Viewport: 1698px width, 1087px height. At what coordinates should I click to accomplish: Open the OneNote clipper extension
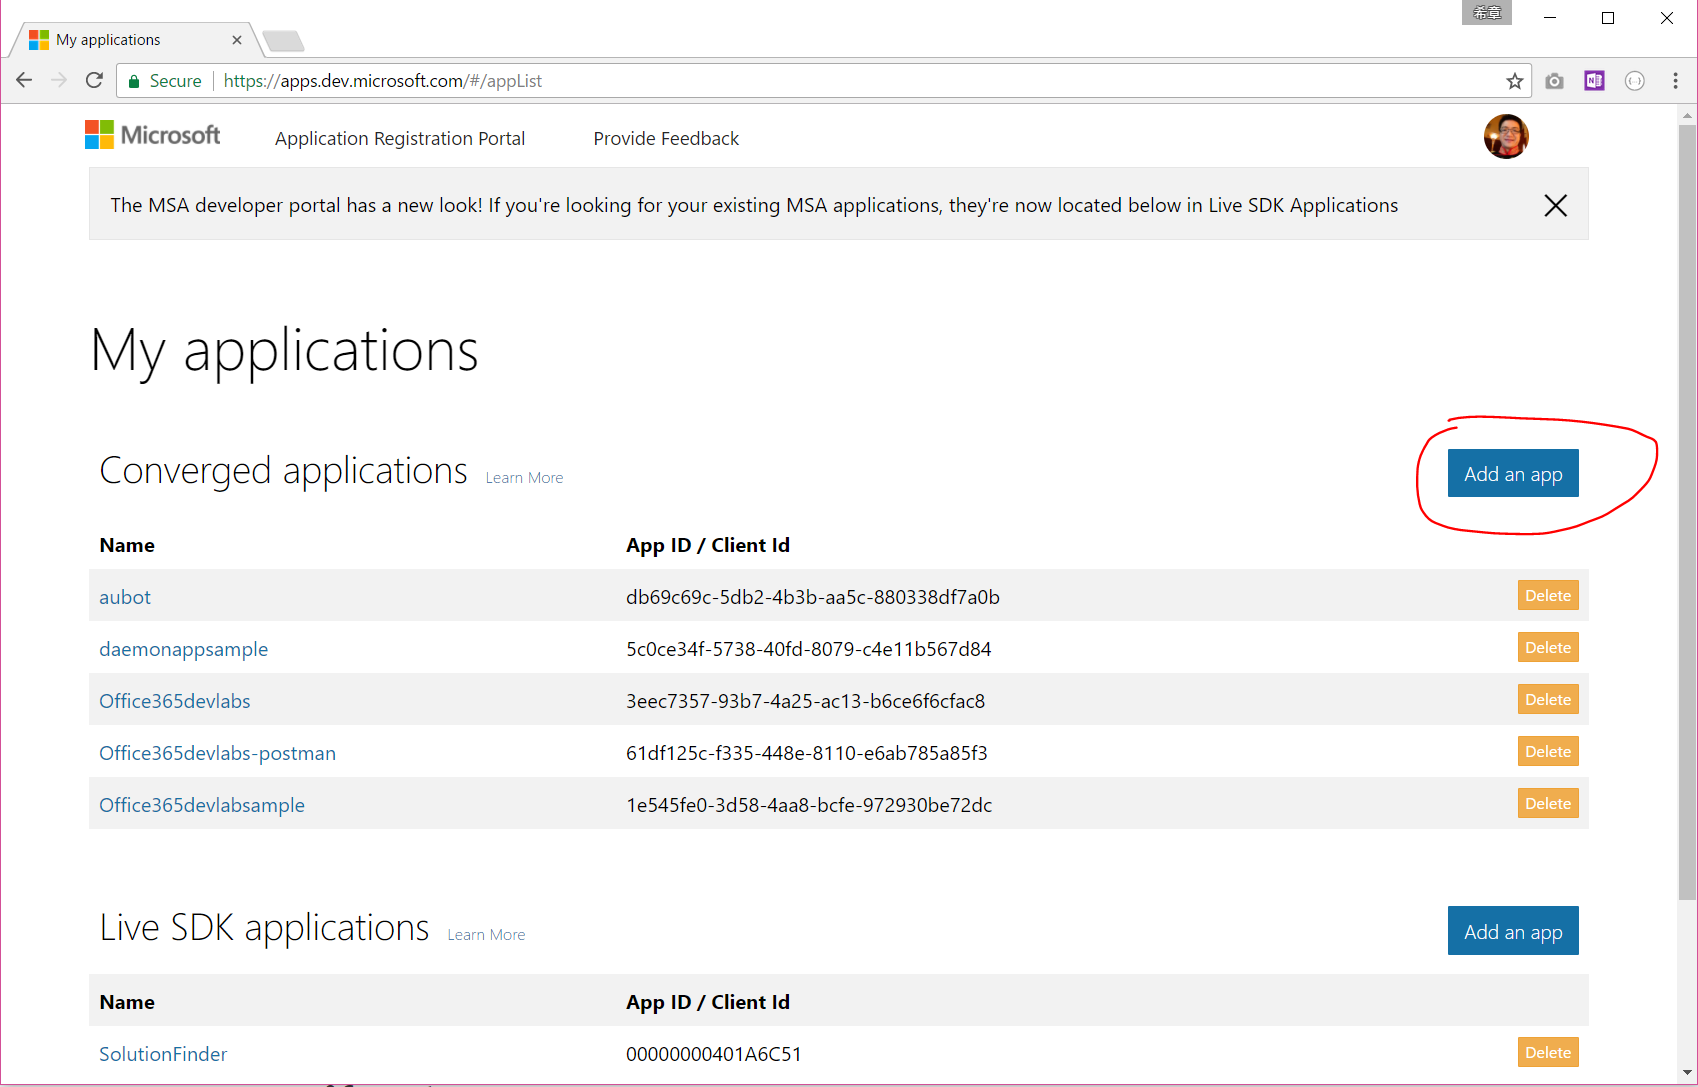click(x=1594, y=81)
